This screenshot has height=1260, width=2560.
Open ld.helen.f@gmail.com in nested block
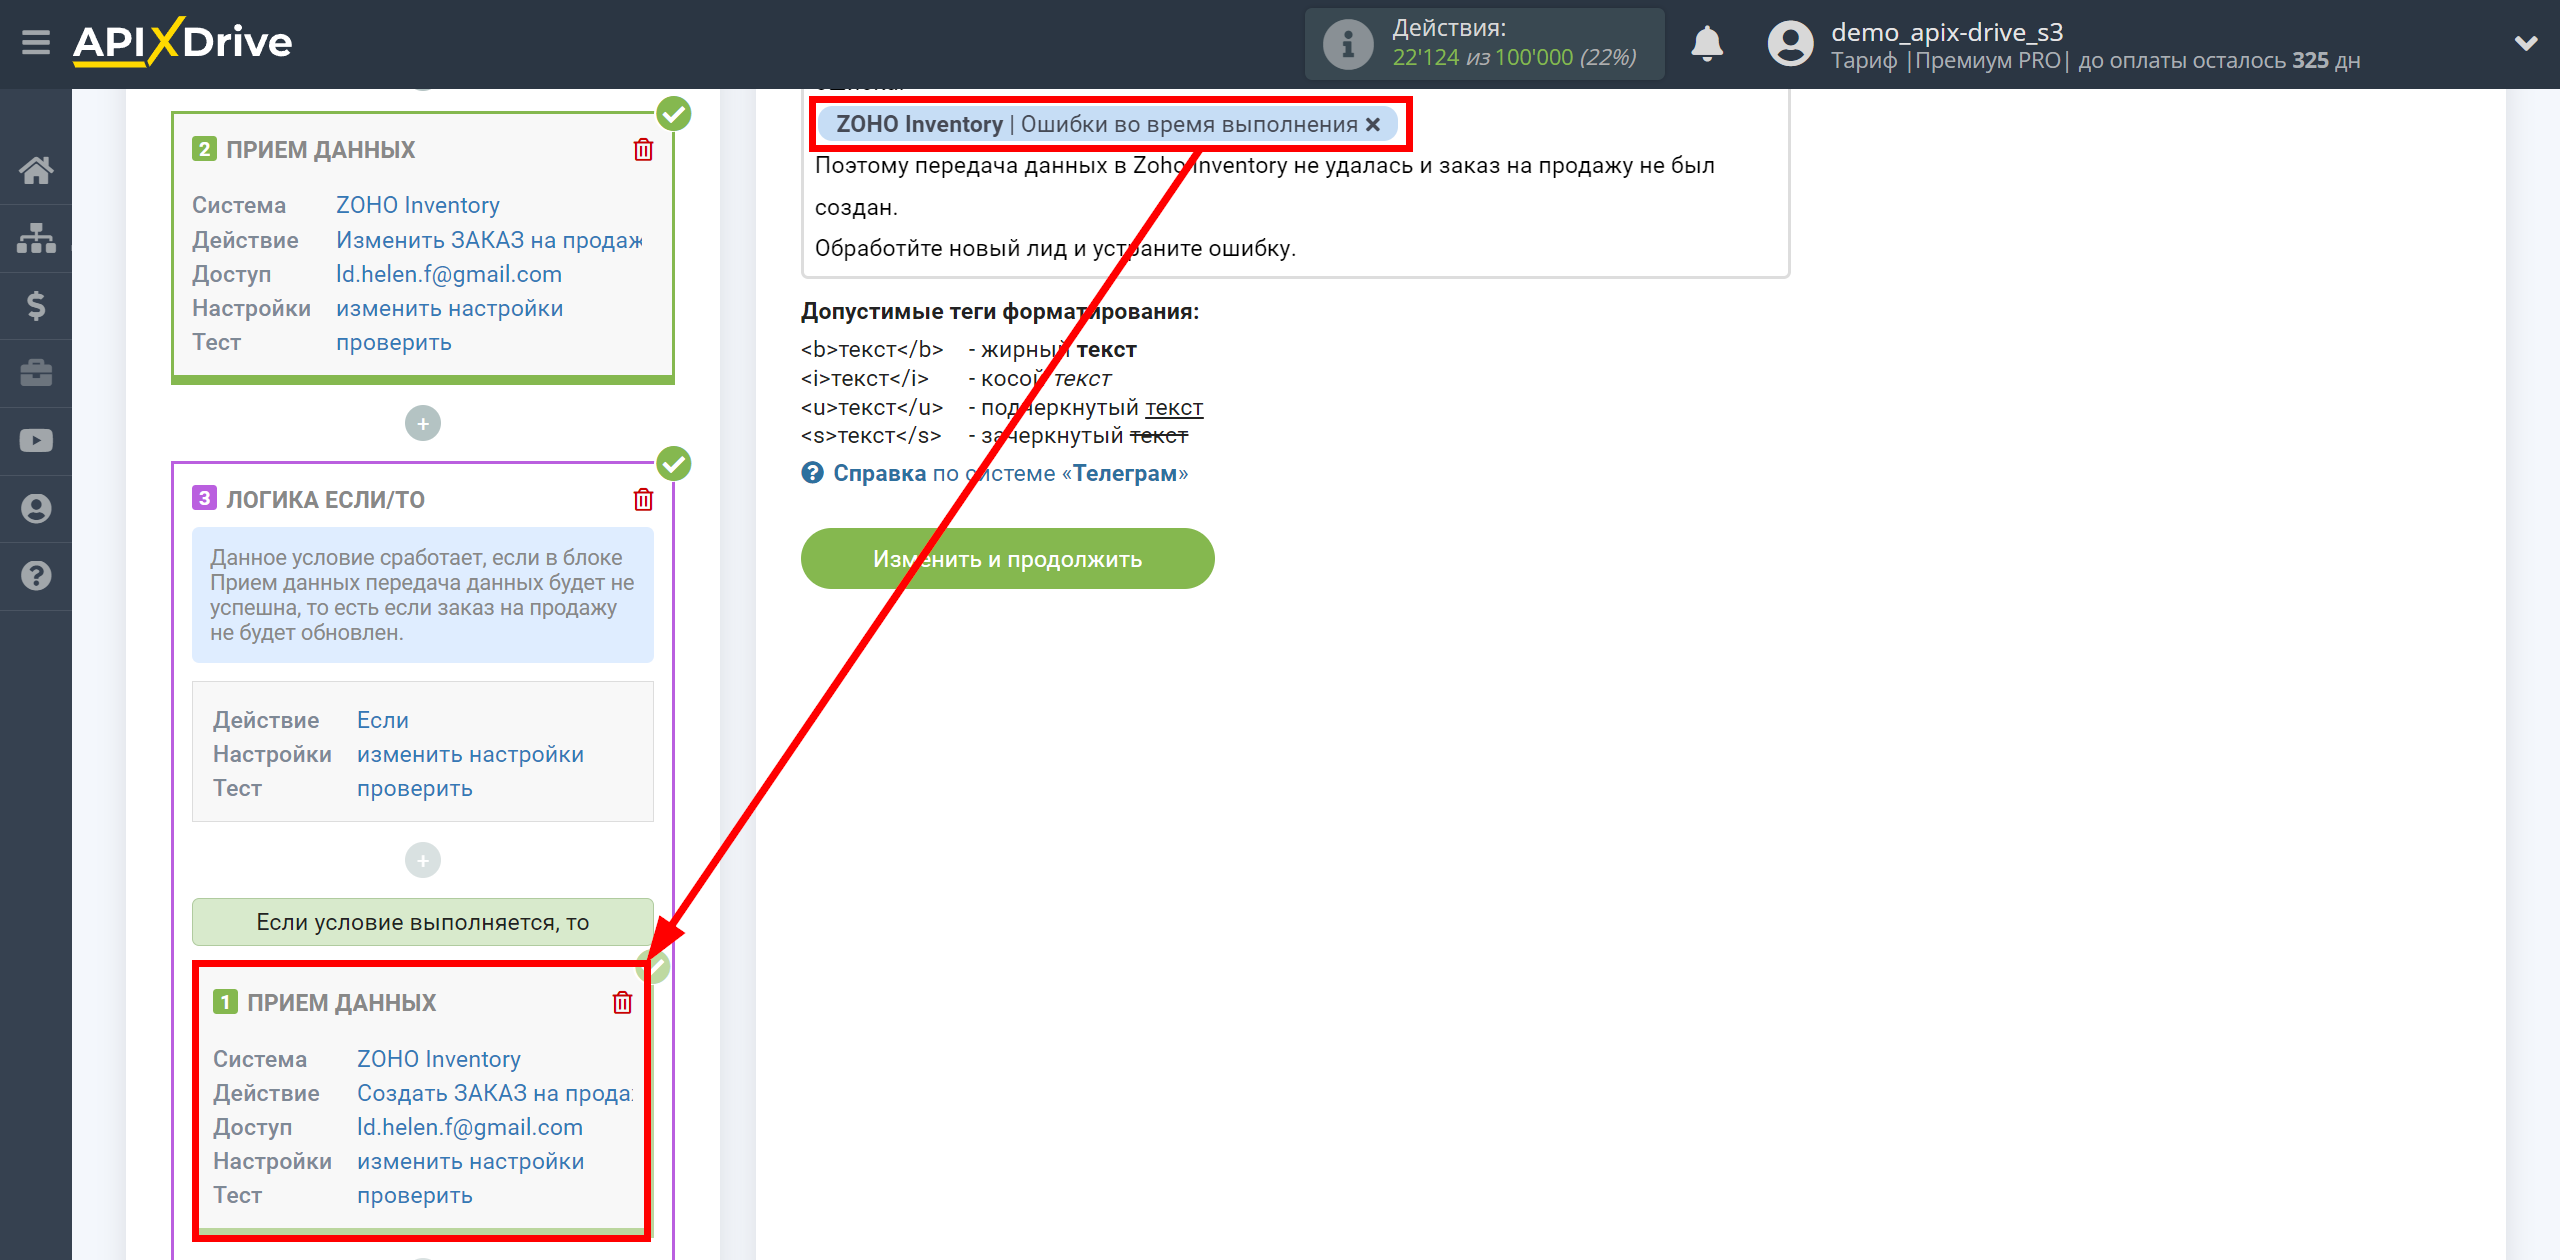[x=470, y=1127]
